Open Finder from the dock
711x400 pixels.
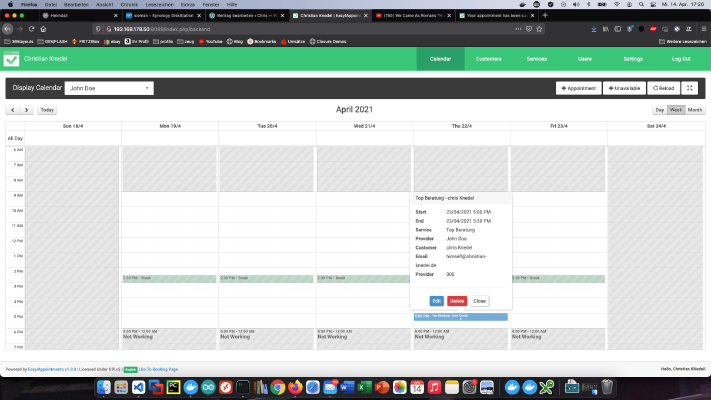pyautogui.click(x=104, y=387)
